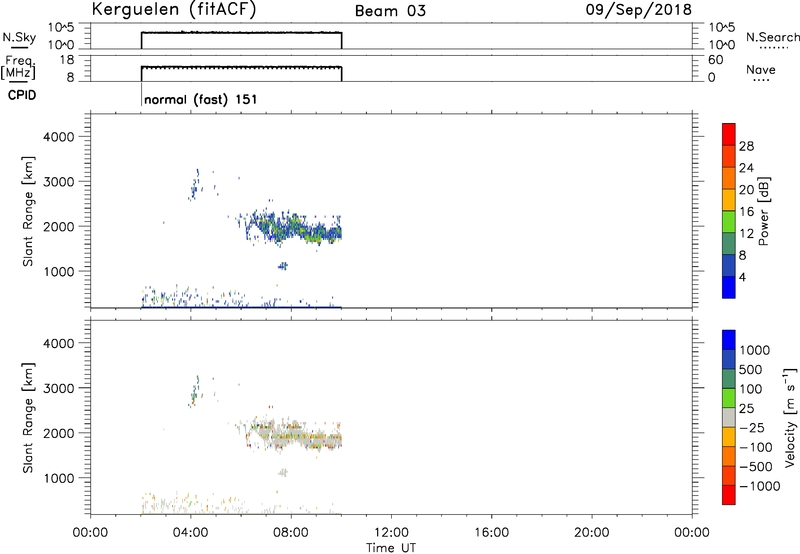Click the 'Kerguelen (fitACF)' title text
Screen dimensions: 800x554
coord(174,10)
